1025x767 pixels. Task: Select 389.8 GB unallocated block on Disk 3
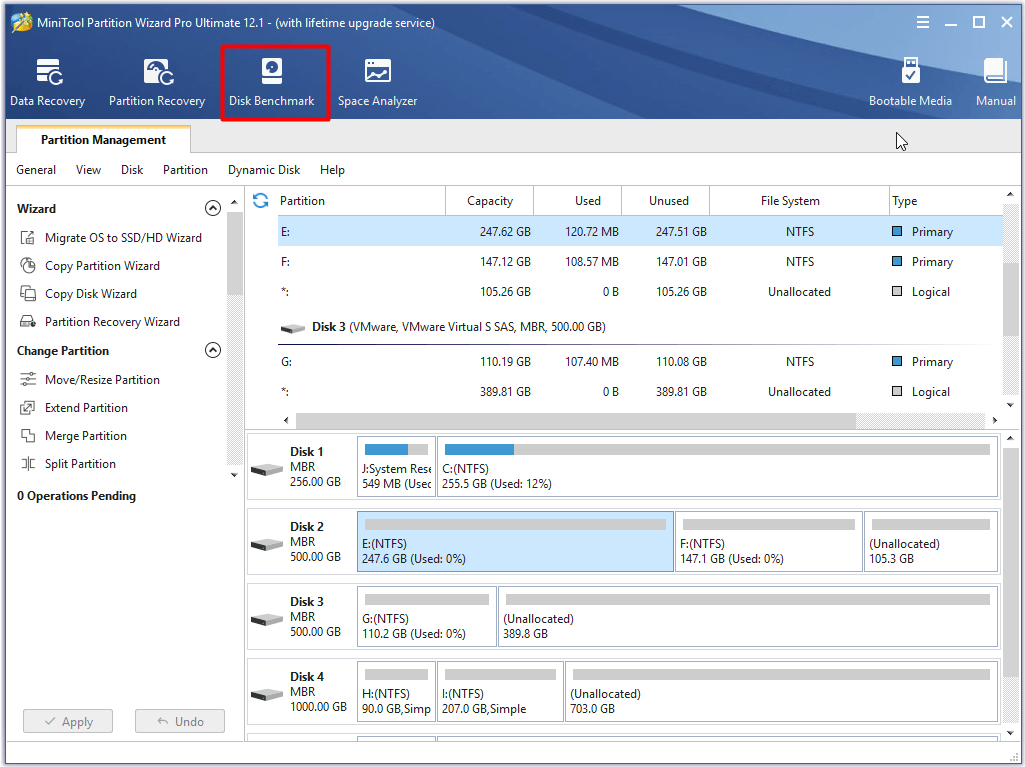pyautogui.click(x=748, y=617)
